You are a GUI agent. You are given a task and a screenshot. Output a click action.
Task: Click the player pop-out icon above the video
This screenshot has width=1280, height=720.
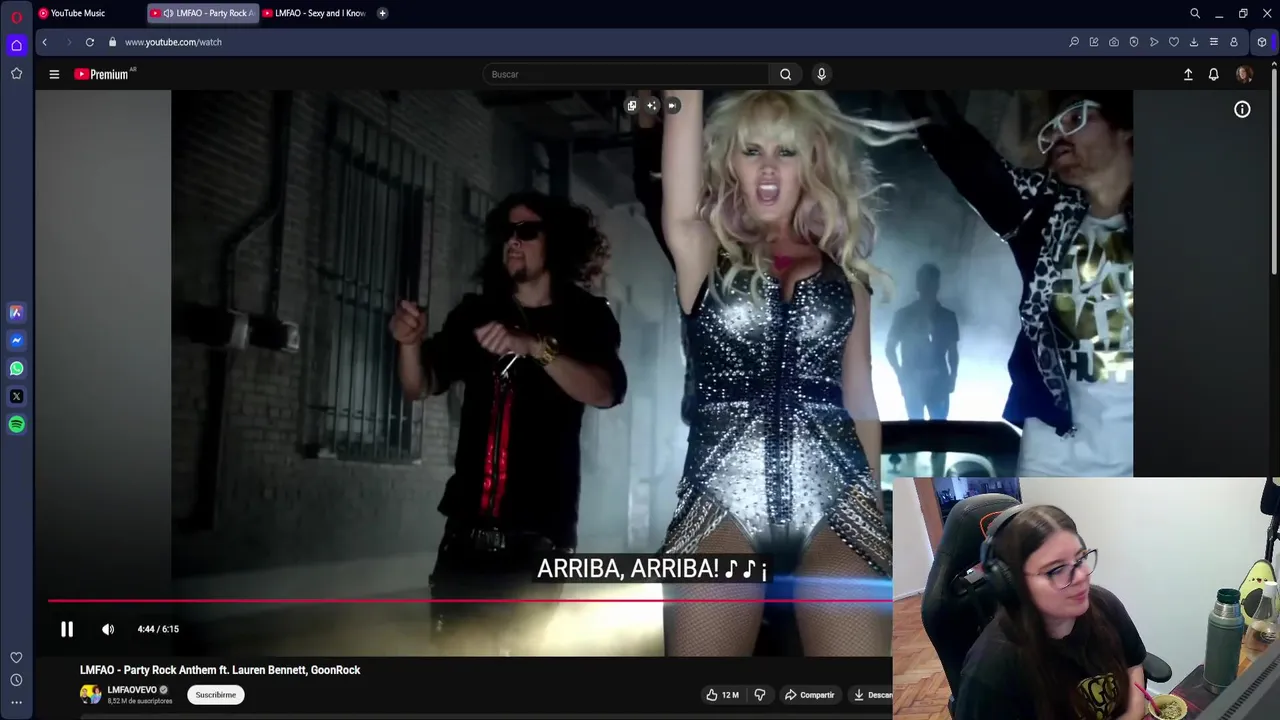click(x=632, y=105)
